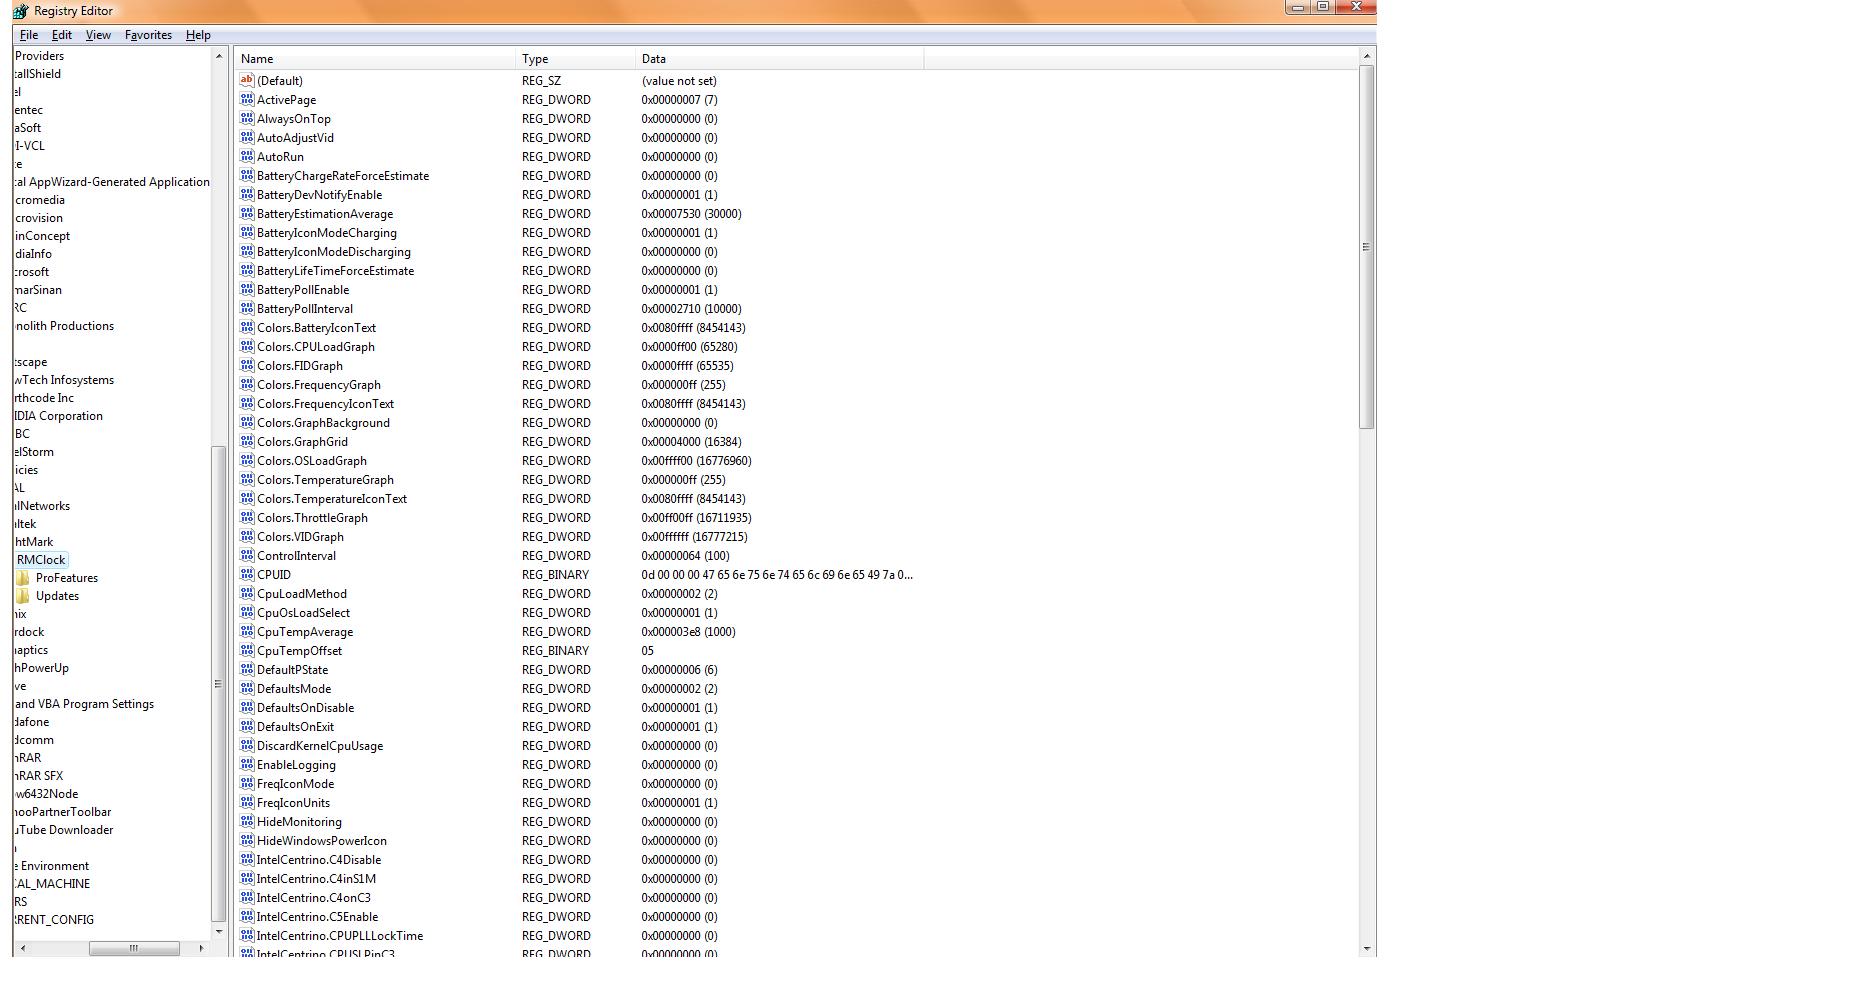Click the Colors.CPULoadGraph value icon
The height and width of the screenshot is (985, 1858).
(247, 346)
